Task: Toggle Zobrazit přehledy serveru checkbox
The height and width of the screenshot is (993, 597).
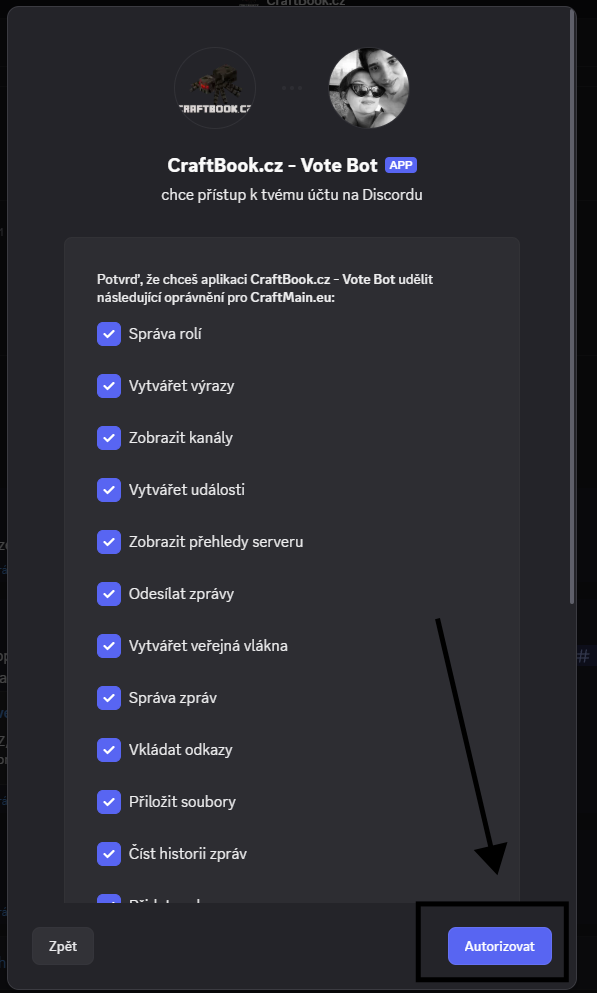Action: pyautogui.click(x=109, y=541)
